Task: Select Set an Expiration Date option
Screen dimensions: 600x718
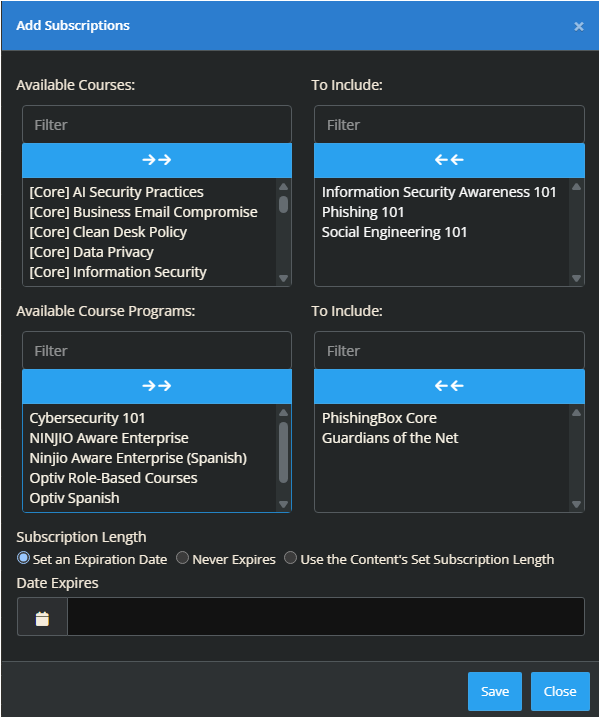Action: click(x=24, y=559)
